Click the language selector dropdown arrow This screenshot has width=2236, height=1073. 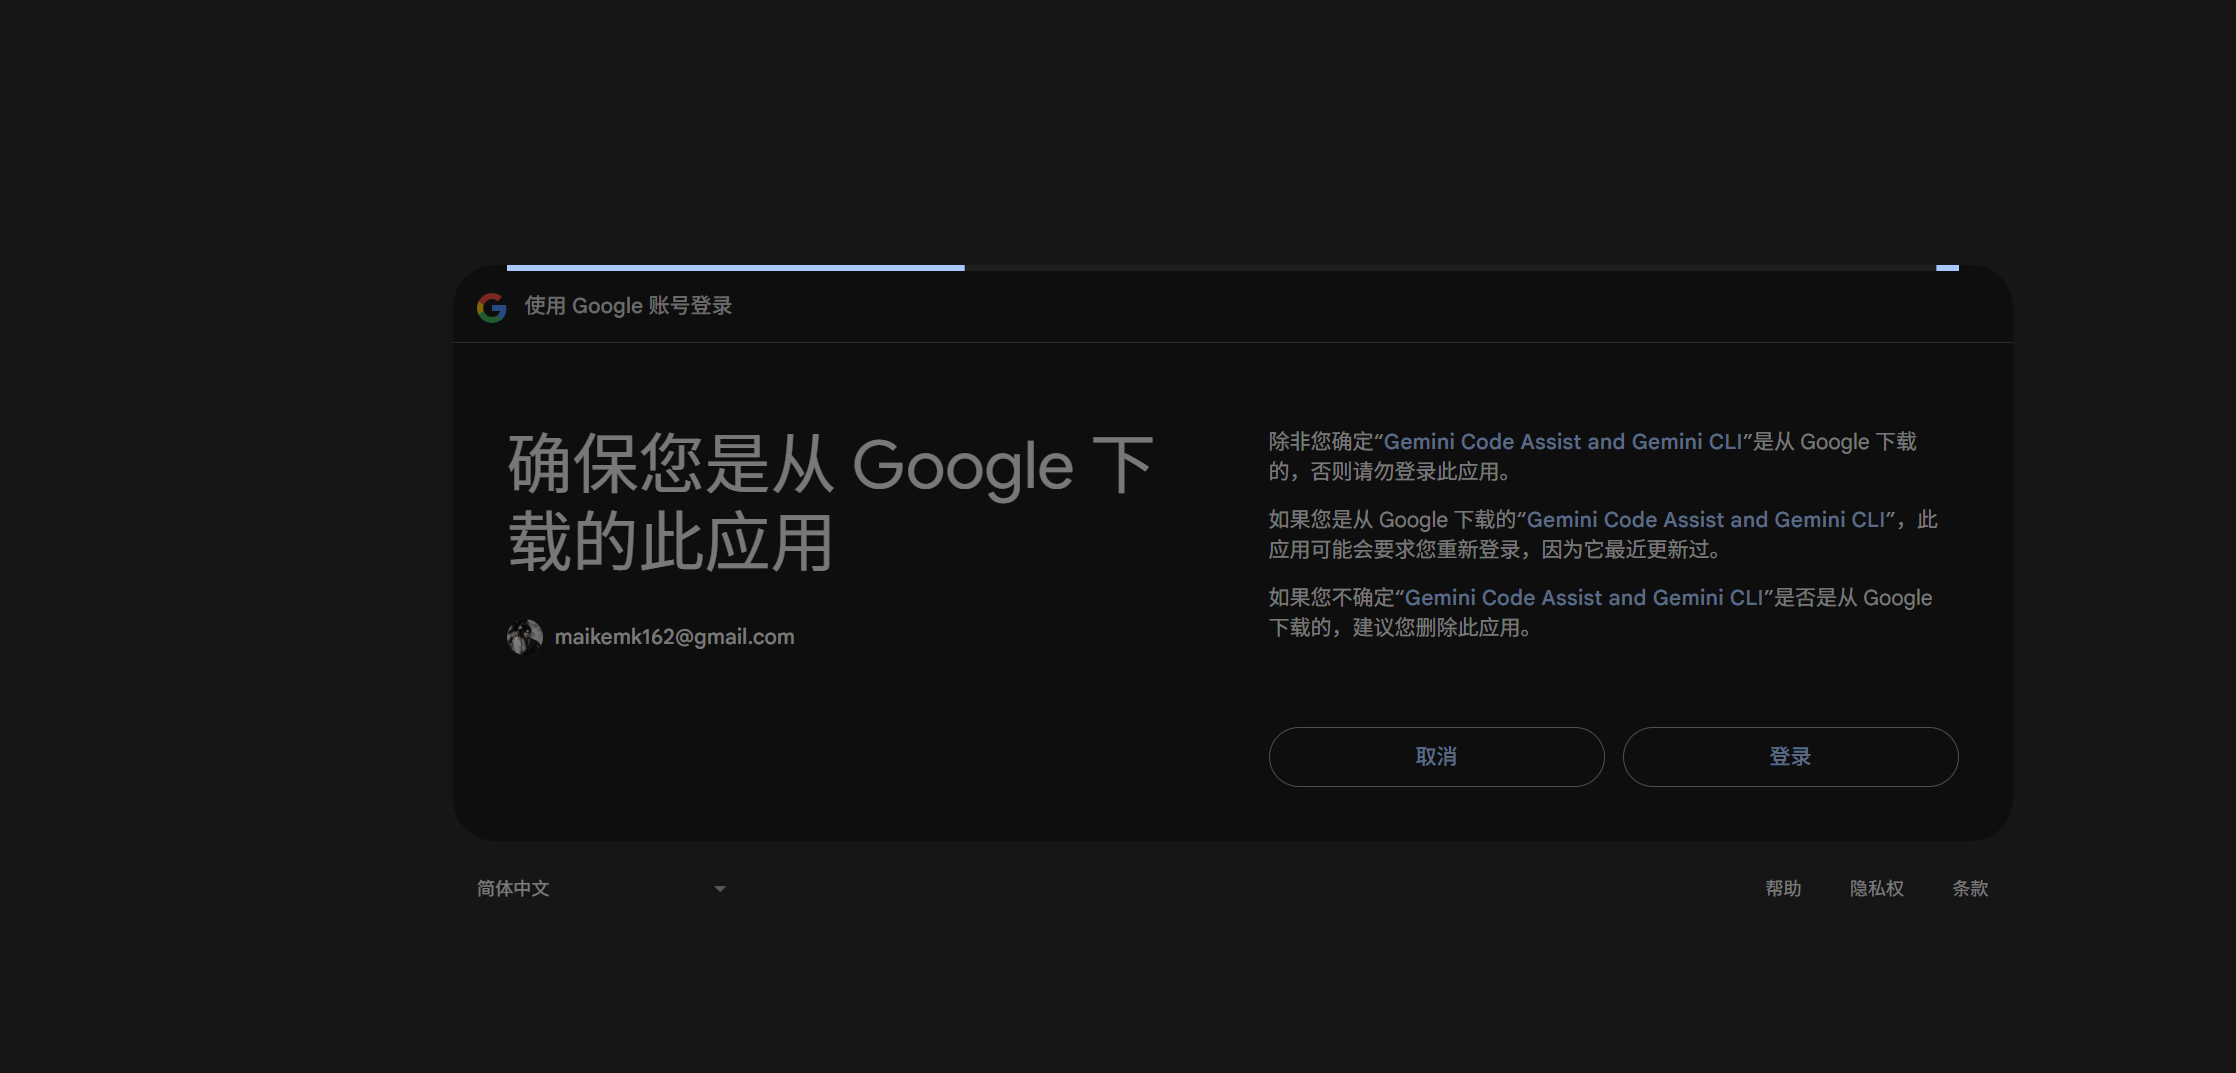pos(720,888)
